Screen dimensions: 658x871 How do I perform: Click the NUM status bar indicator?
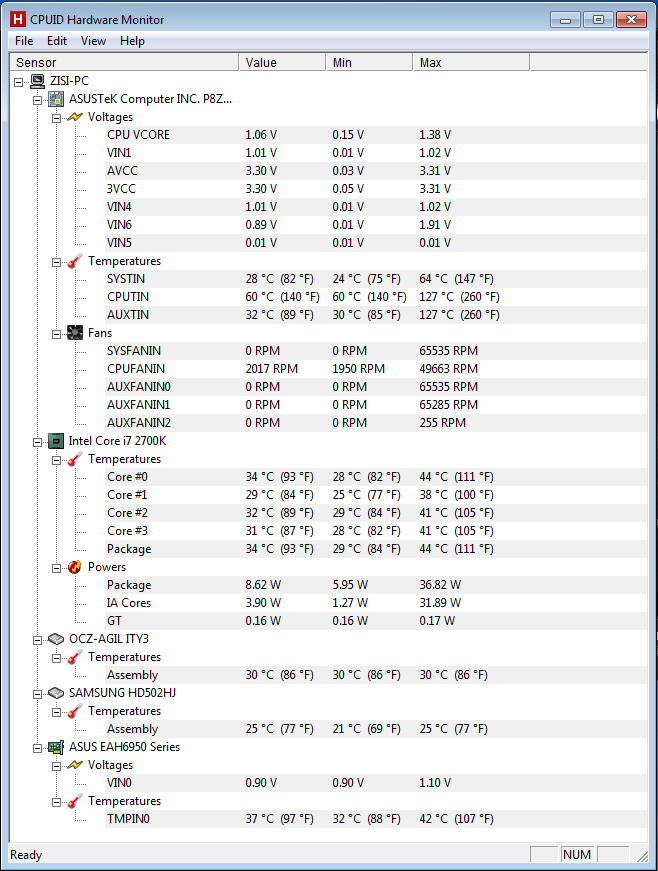pyautogui.click(x=577, y=854)
